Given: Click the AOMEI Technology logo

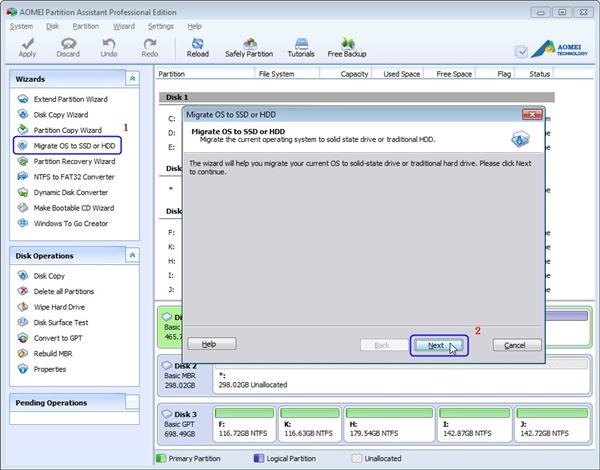Looking at the screenshot, I should (x=559, y=49).
